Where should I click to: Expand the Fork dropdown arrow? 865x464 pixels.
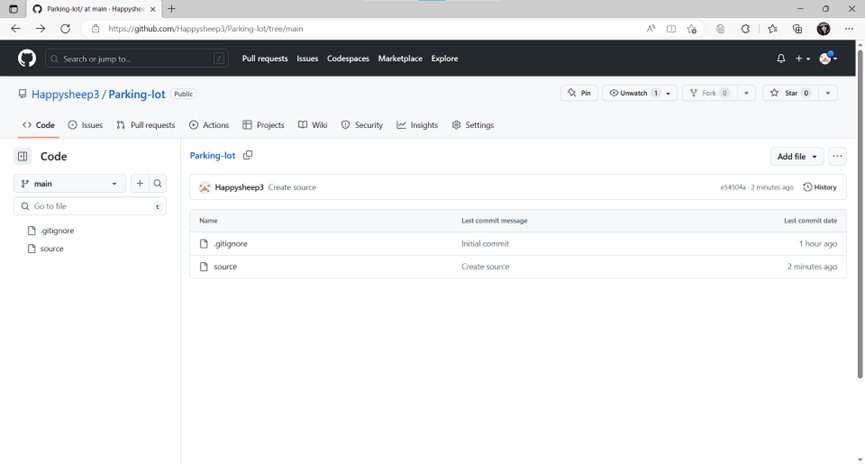(746, 93)
